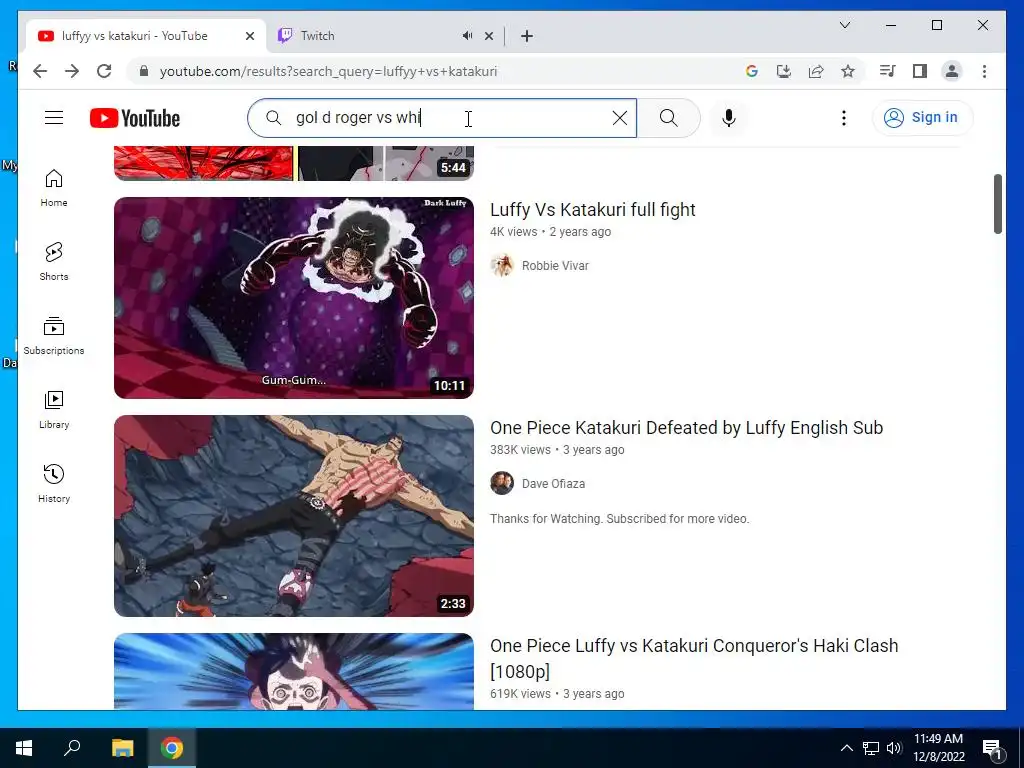The width and height of the screenshot is (1024, 768).
Task: Click the Sign in button
Action: coord(922,118)
